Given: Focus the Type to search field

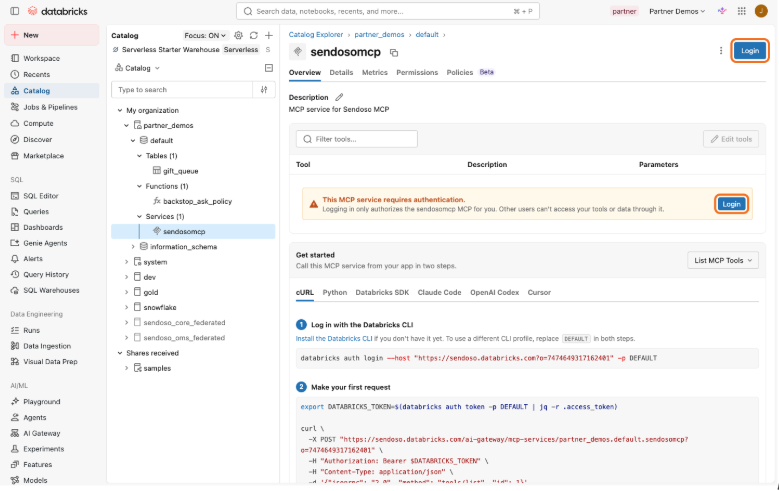Looking at the screenshot, I should pos(182,89).
